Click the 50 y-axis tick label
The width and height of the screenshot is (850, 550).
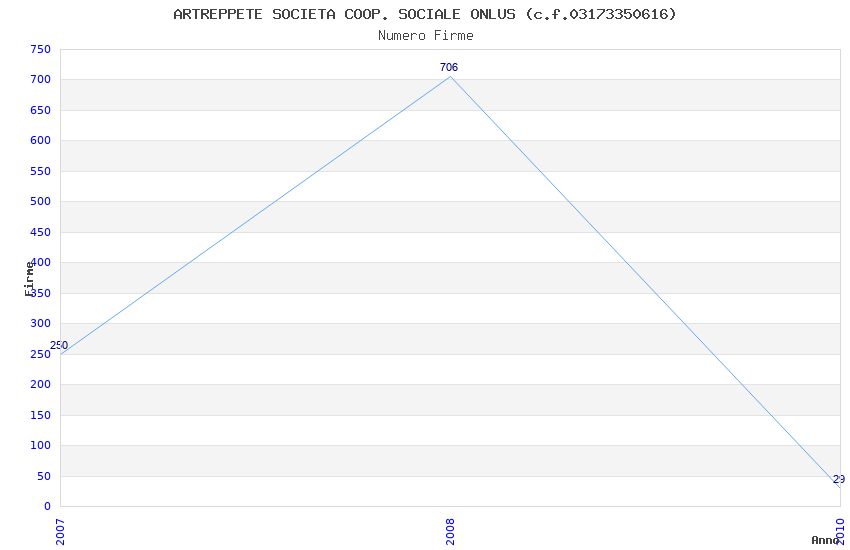pos(44,476)
